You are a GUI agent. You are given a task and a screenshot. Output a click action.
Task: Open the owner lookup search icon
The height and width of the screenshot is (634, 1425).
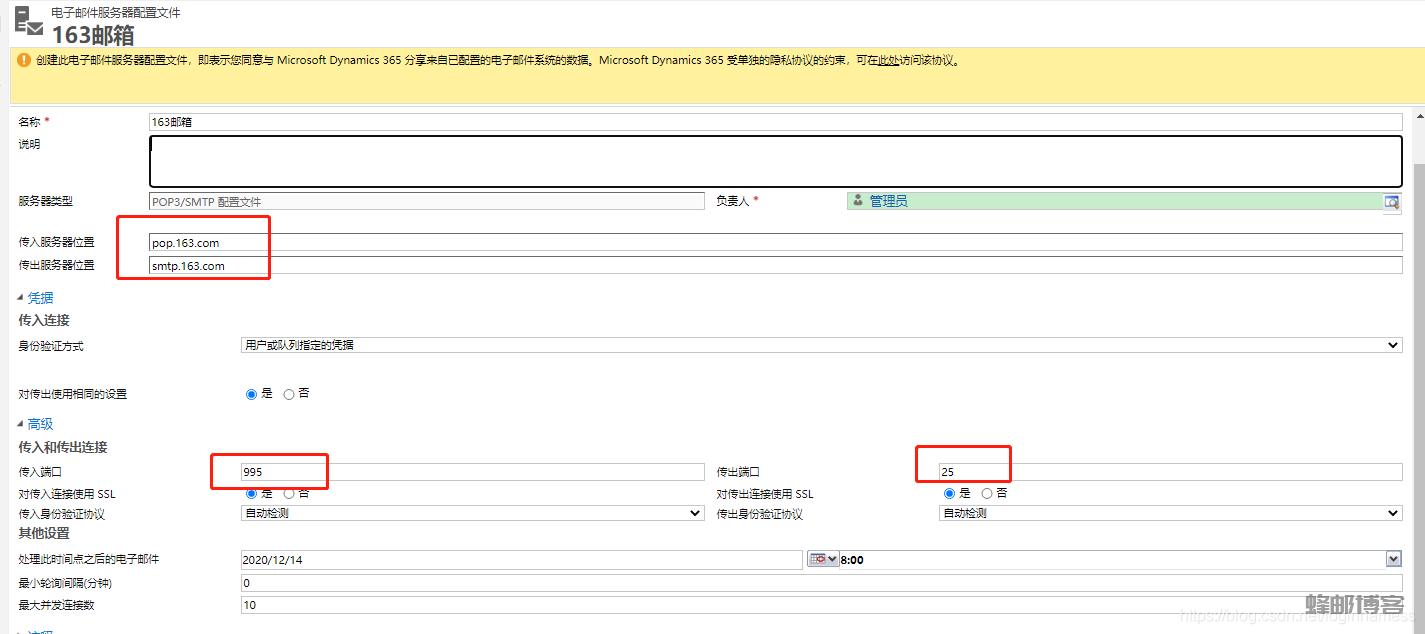click(x=1391, y=202)
